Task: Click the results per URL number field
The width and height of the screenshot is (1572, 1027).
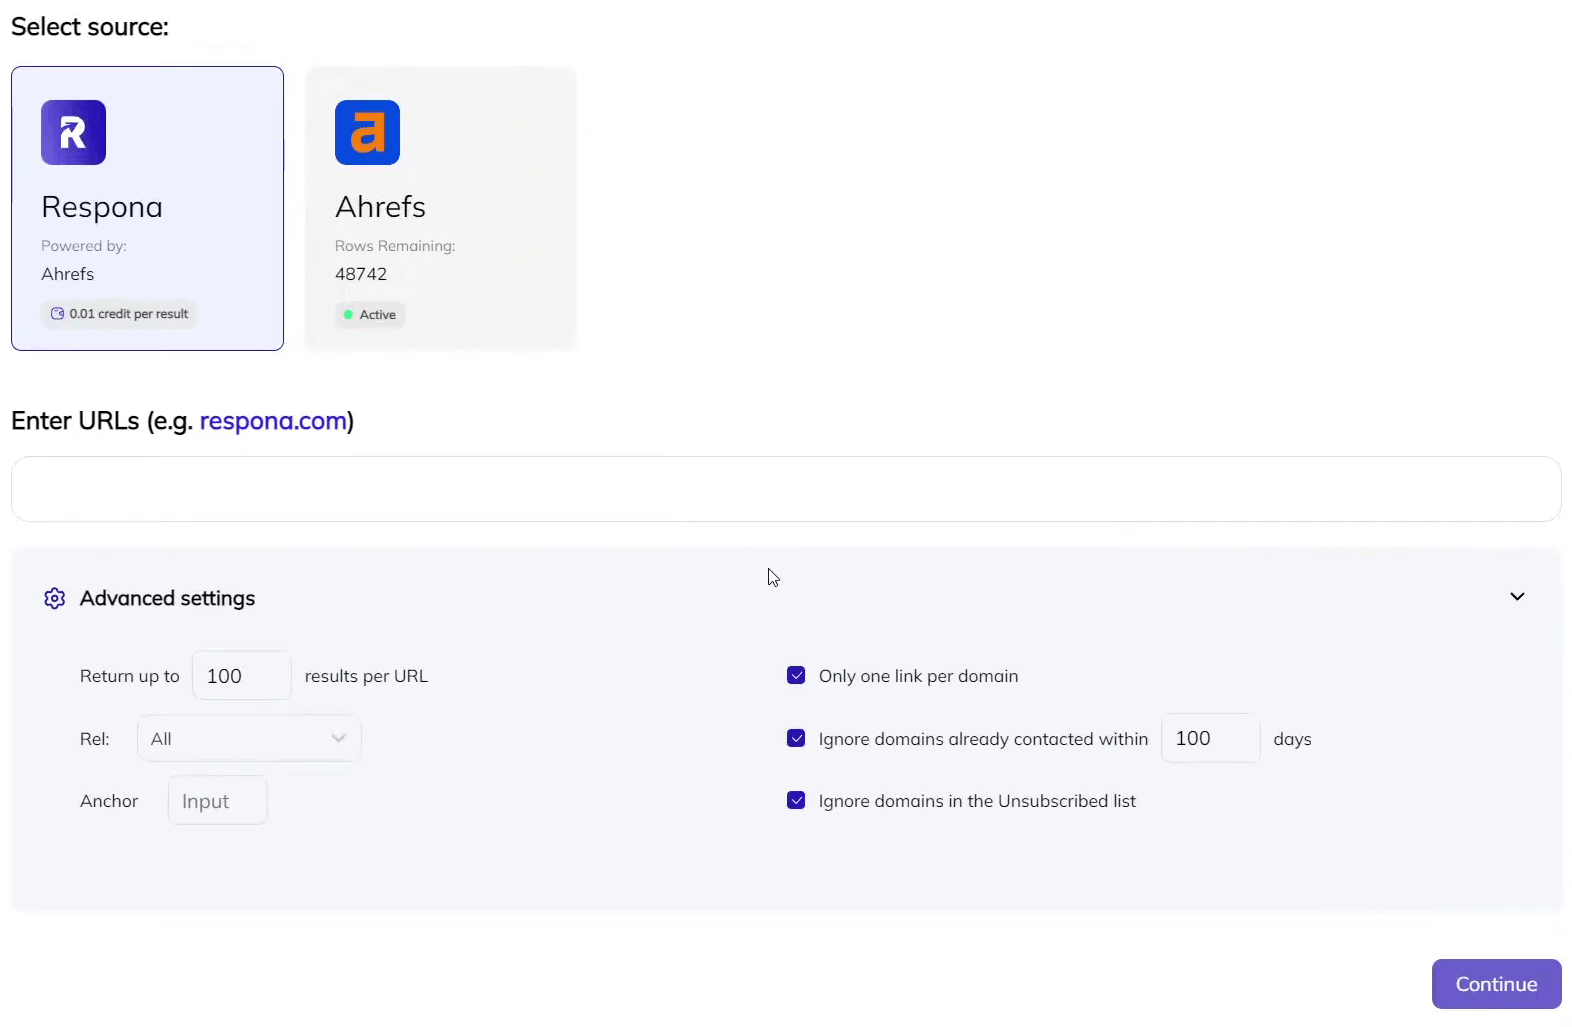Action: [242, 676]
